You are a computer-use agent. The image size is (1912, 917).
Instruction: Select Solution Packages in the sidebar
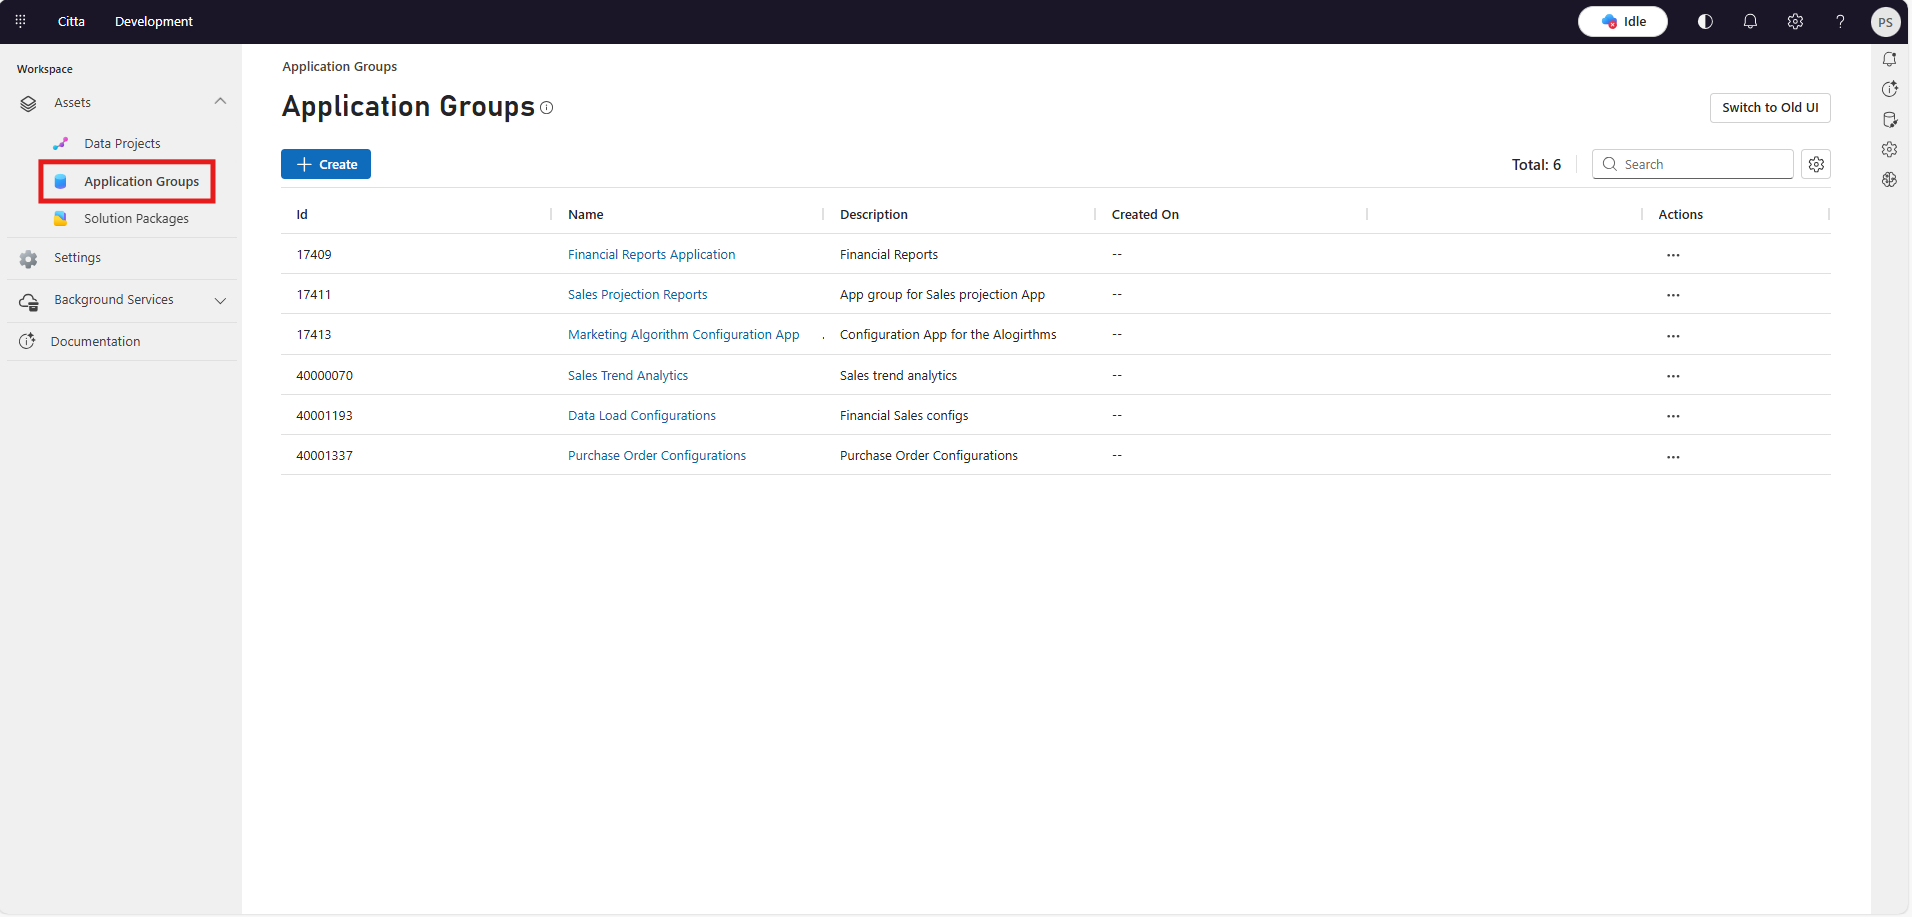point(136,219)
